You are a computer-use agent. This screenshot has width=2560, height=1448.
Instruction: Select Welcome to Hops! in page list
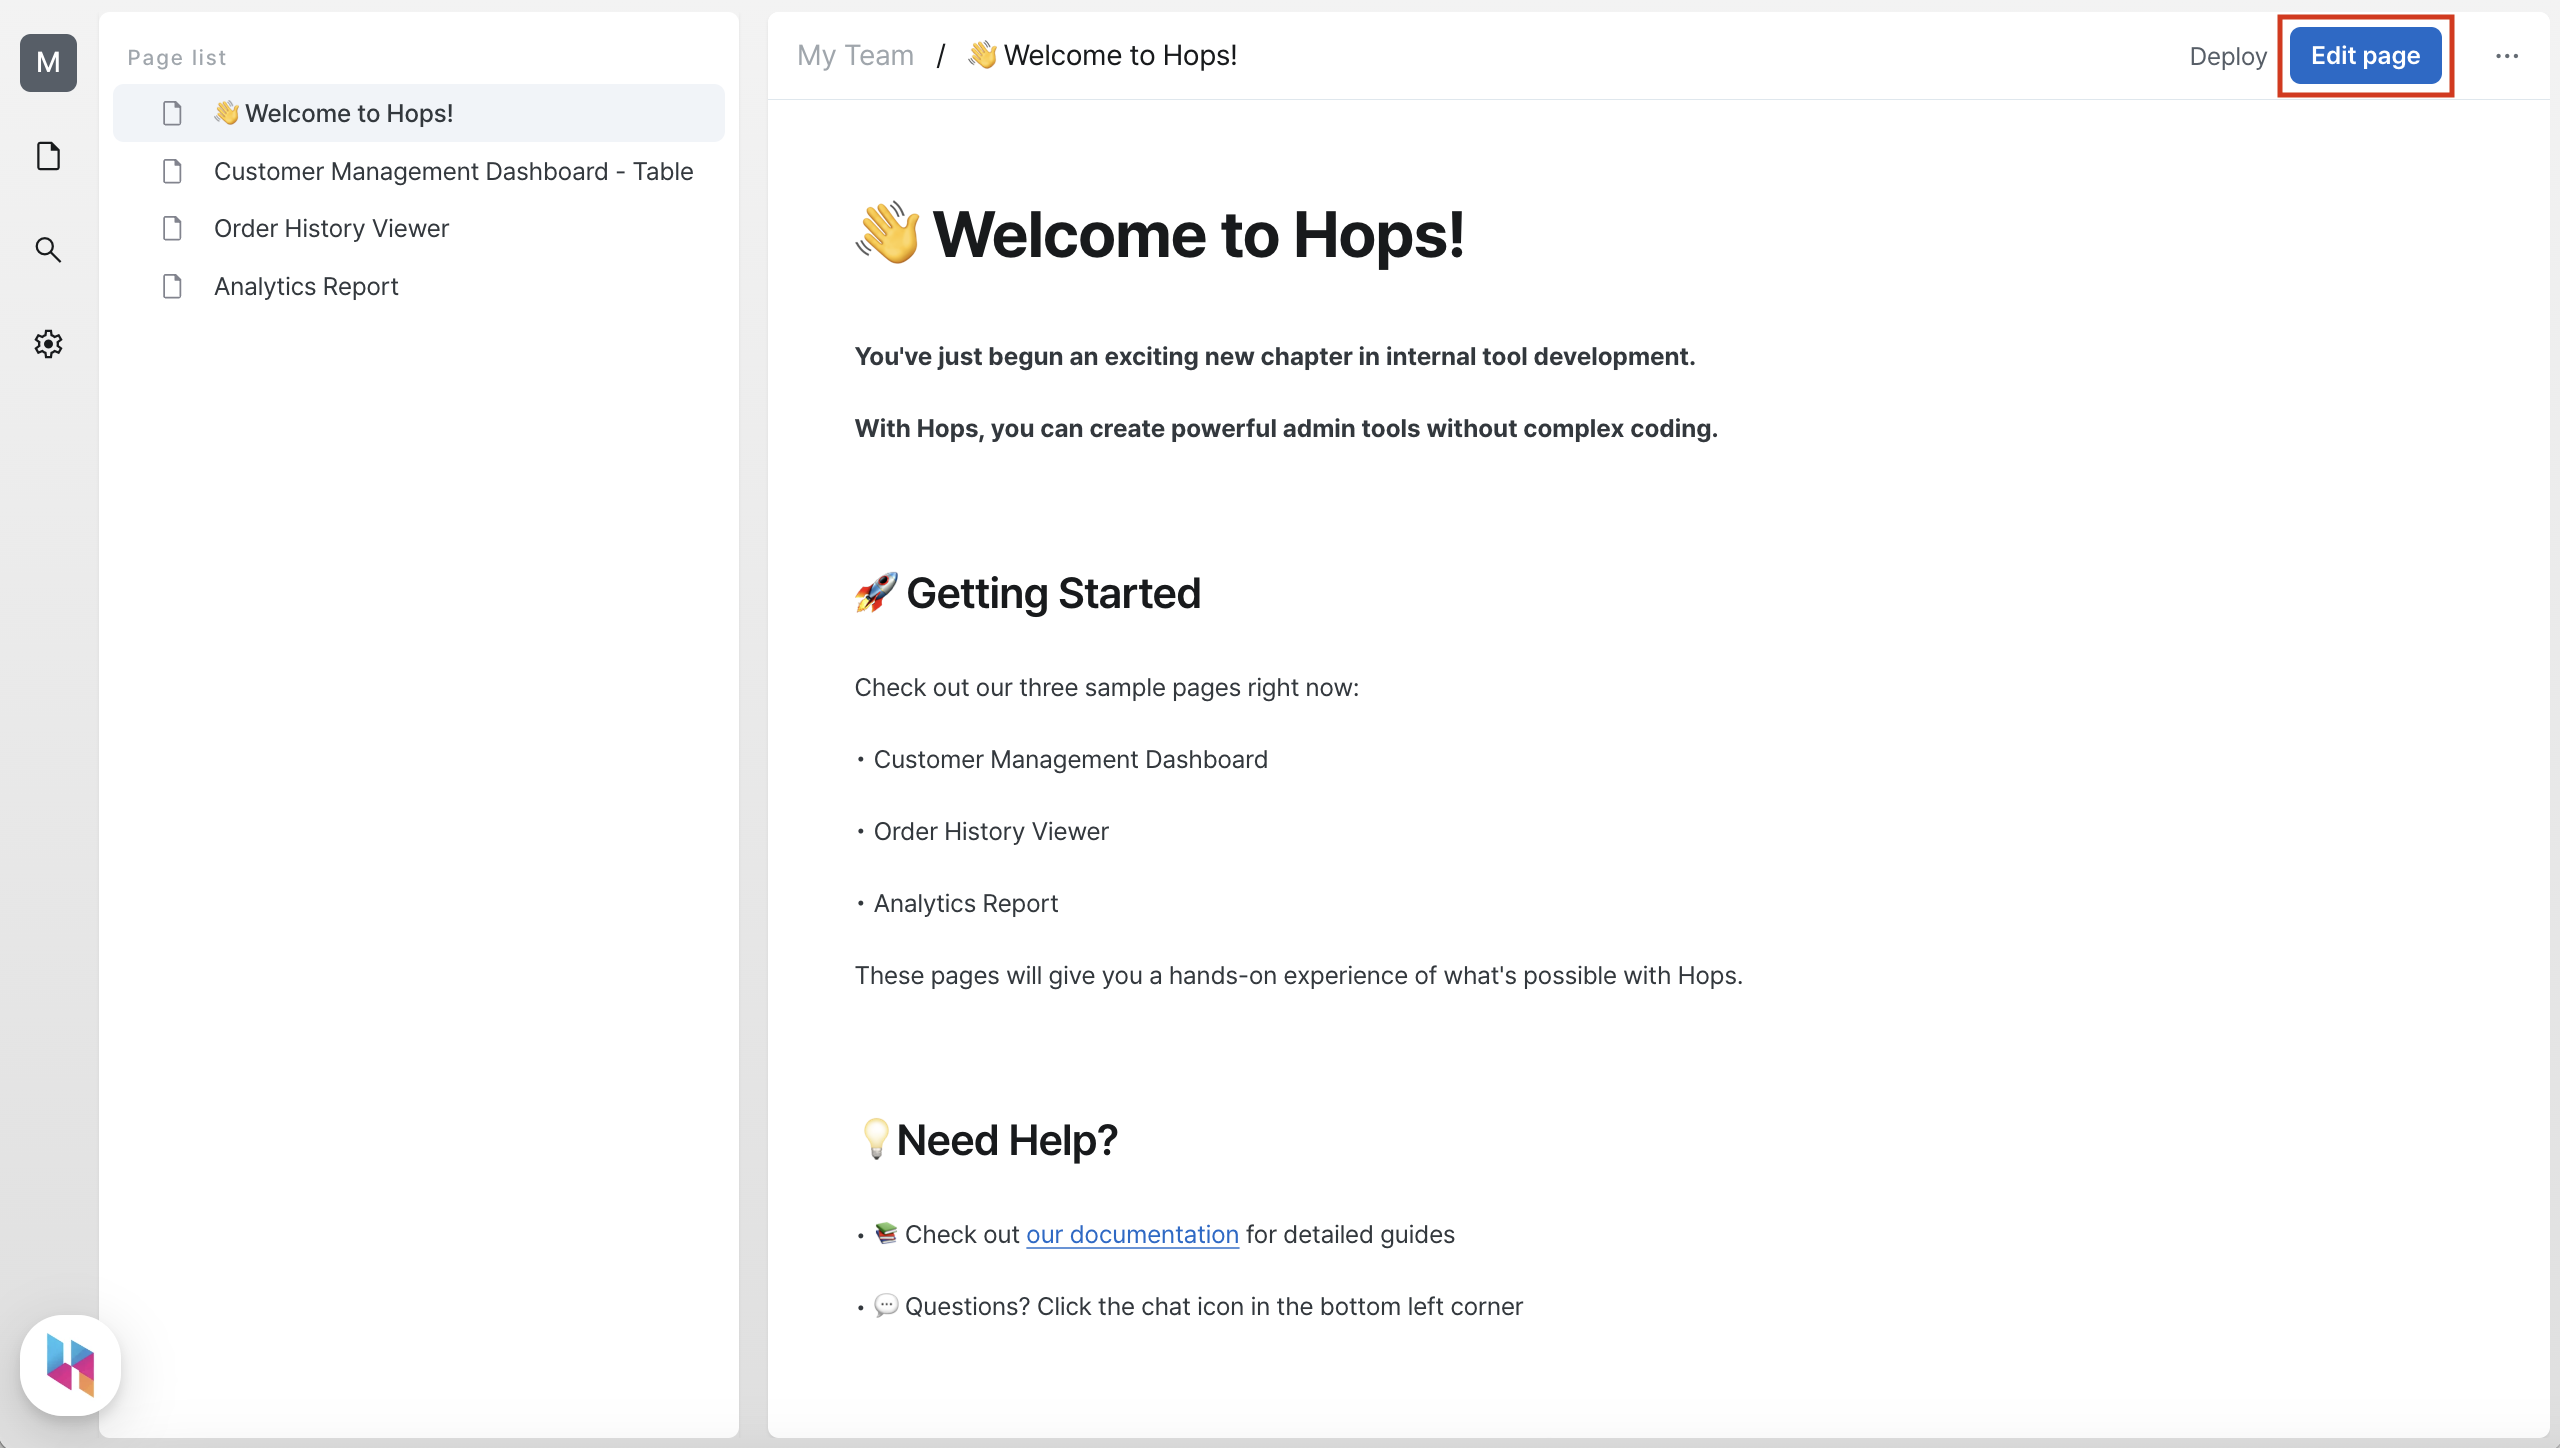click(419, 113)
